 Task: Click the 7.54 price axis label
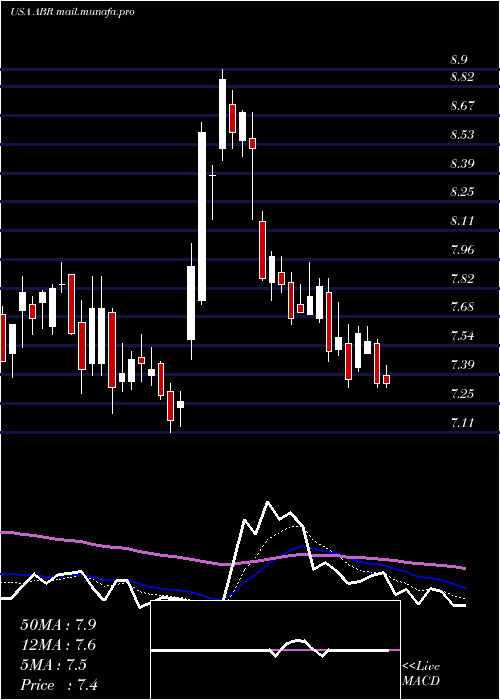coord(462,336)
